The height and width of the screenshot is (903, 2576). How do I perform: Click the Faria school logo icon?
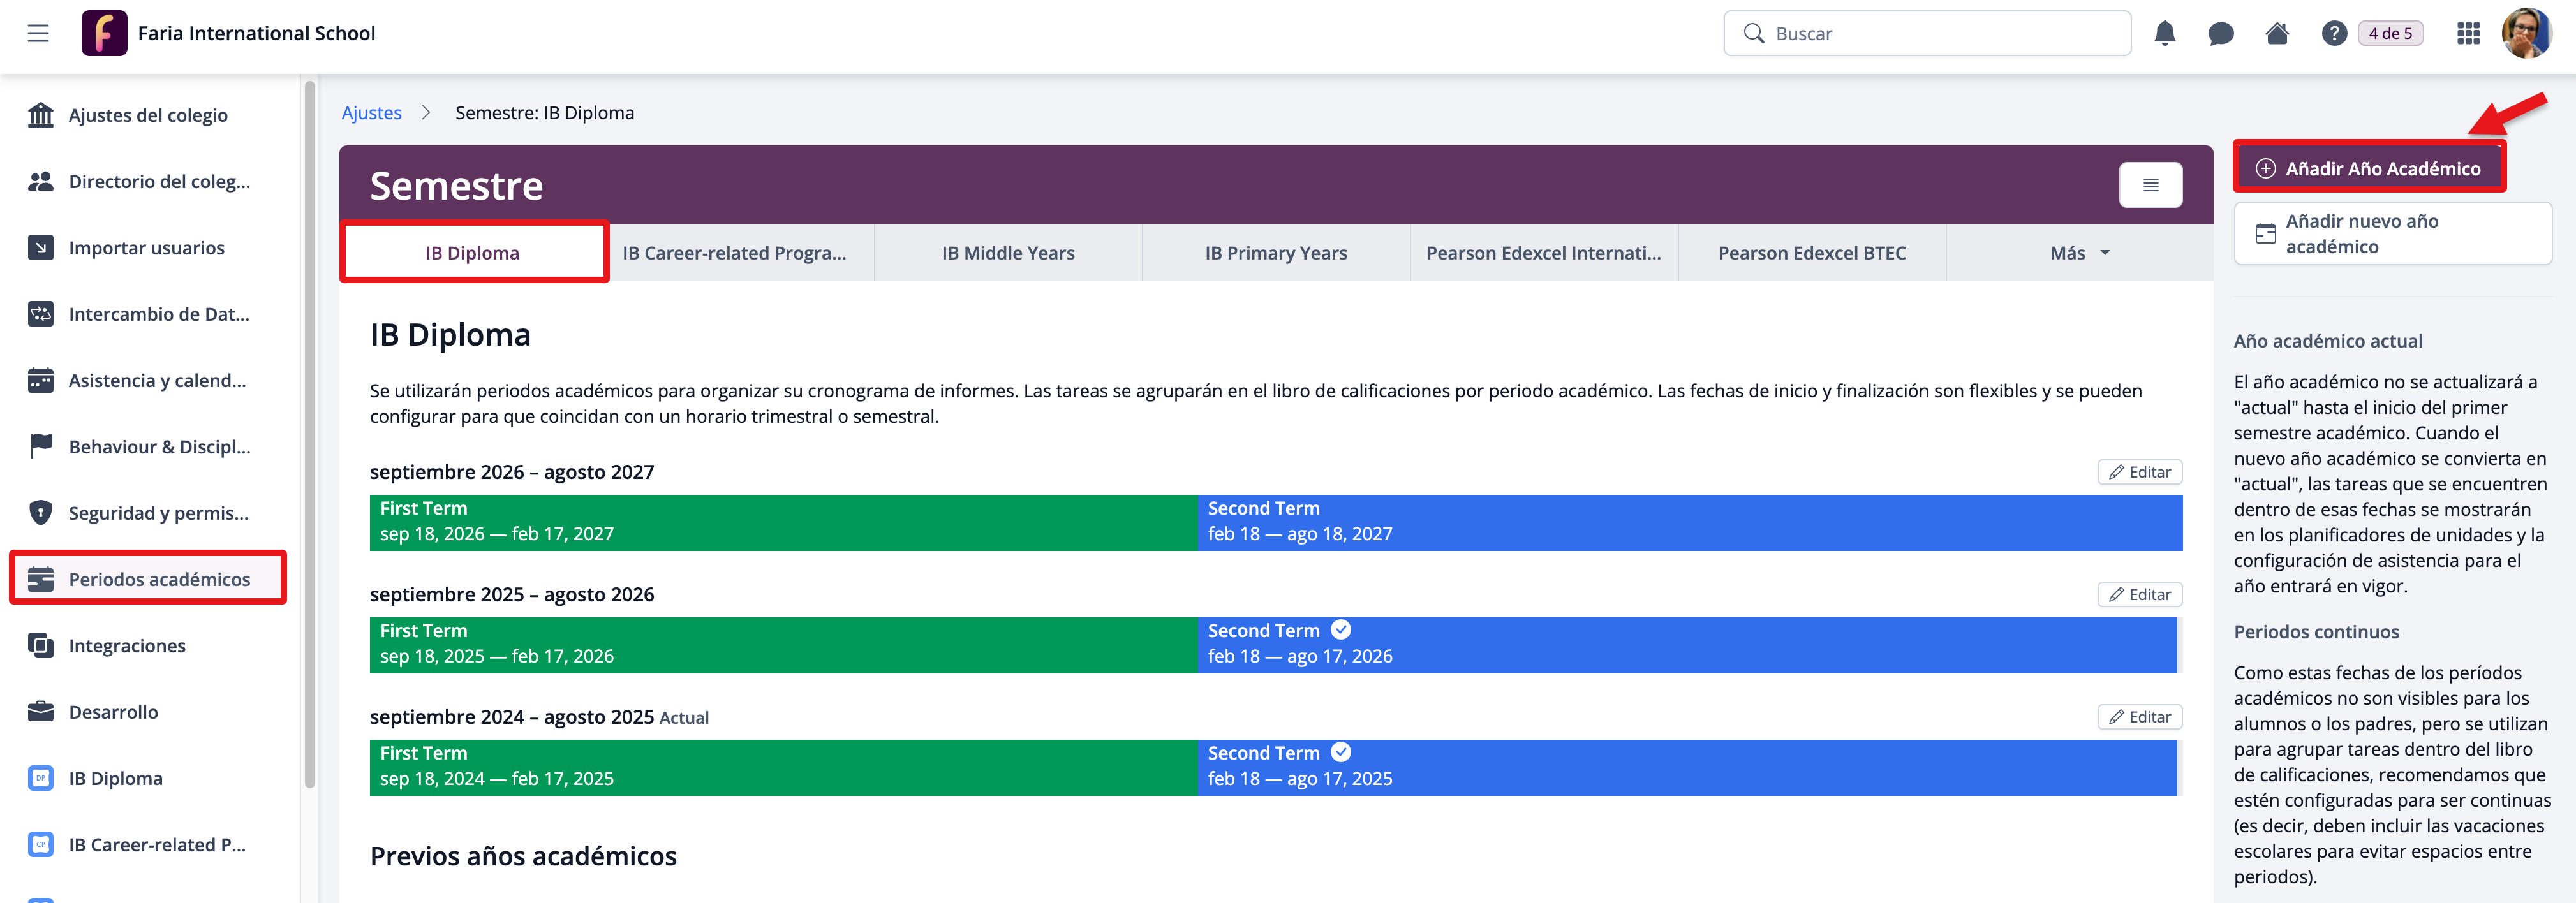point(104,33)
